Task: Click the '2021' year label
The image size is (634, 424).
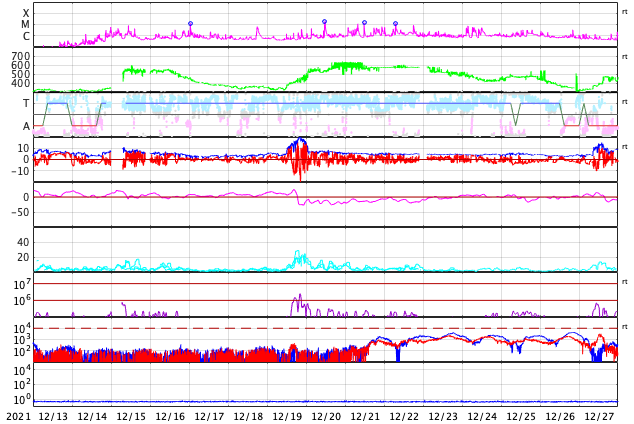Action: click(19, 417)
